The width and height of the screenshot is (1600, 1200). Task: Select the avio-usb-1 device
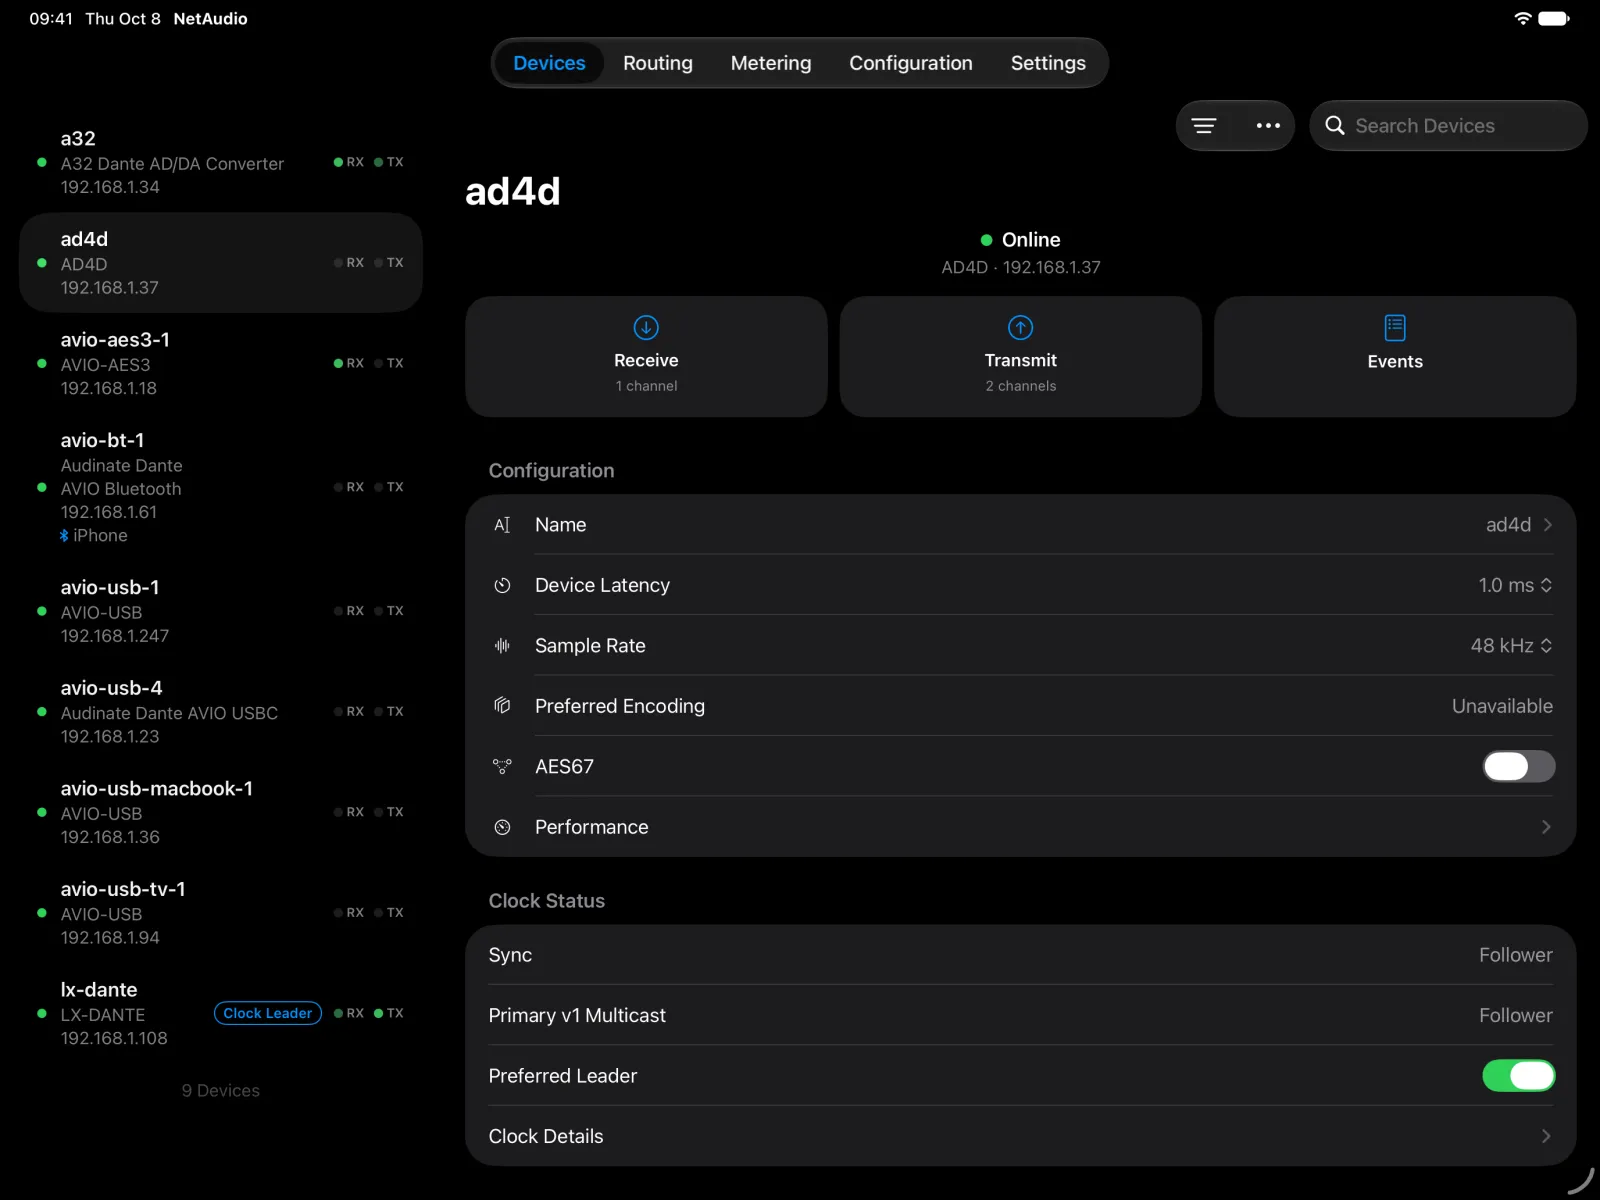point(221,611)
